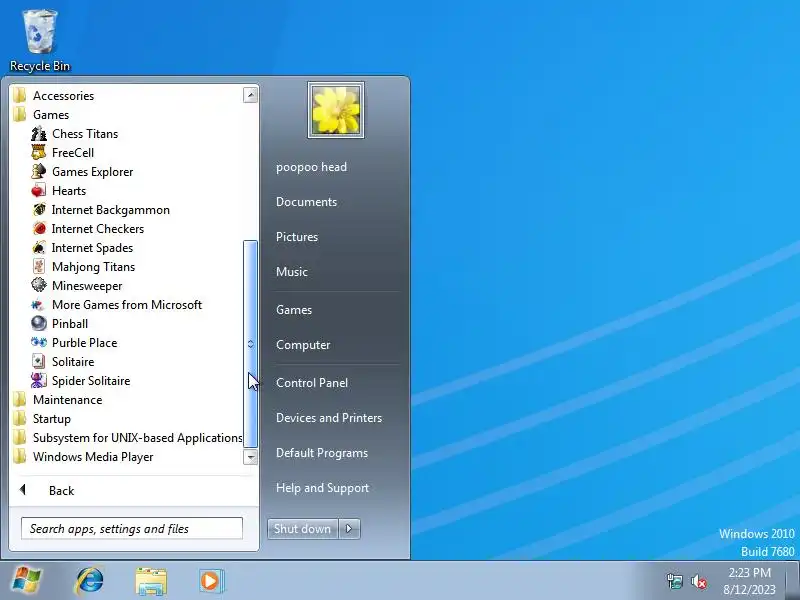Open Computer from the Start menu
This screenshot has height=600, width=800.
pyautogui.click(x=303, y=345)
